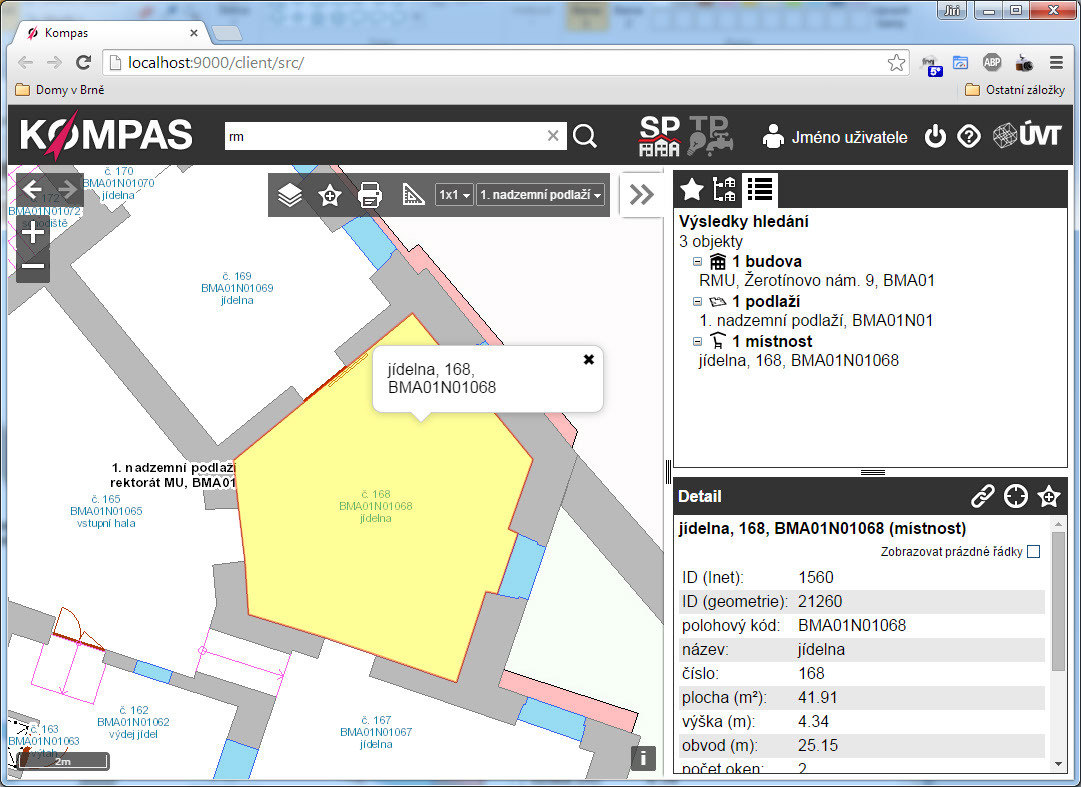Click the search magnifier icon
This screenshot has height=787, width=1081.
tap(585, 136)
